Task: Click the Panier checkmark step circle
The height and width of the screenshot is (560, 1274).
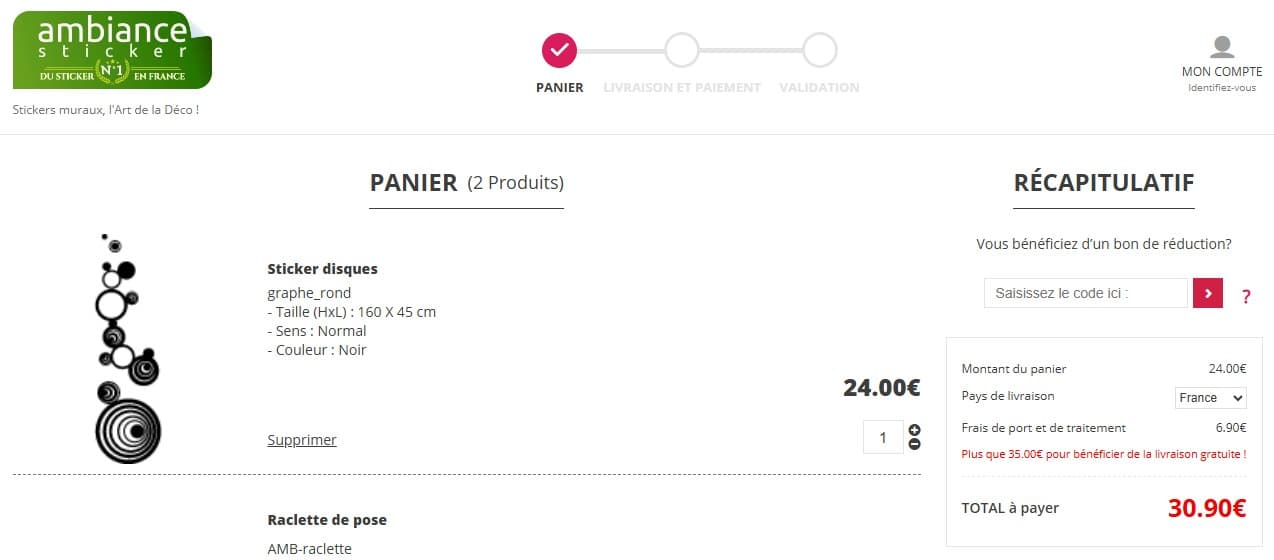Action: click(559, 49)
